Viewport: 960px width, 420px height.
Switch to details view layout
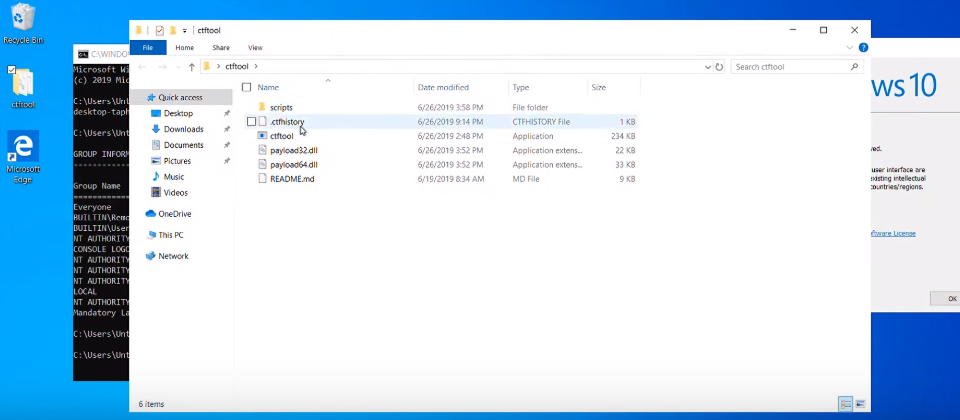846,404
